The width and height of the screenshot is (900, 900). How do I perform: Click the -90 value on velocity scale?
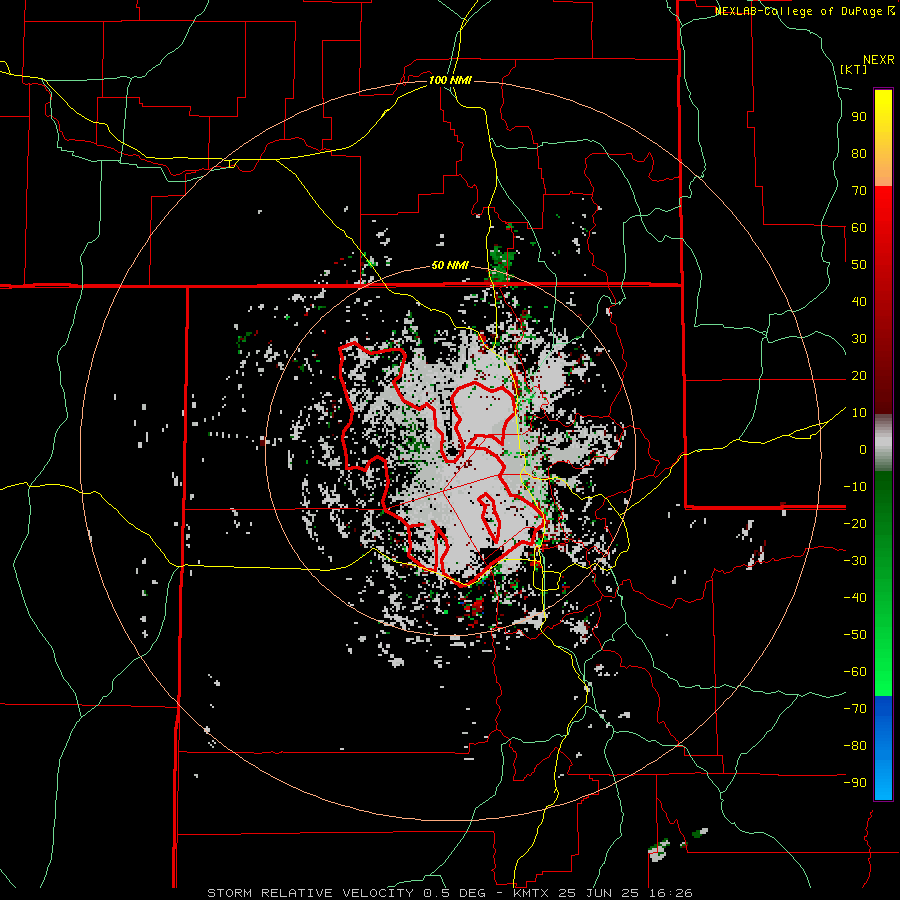[855, 783]
